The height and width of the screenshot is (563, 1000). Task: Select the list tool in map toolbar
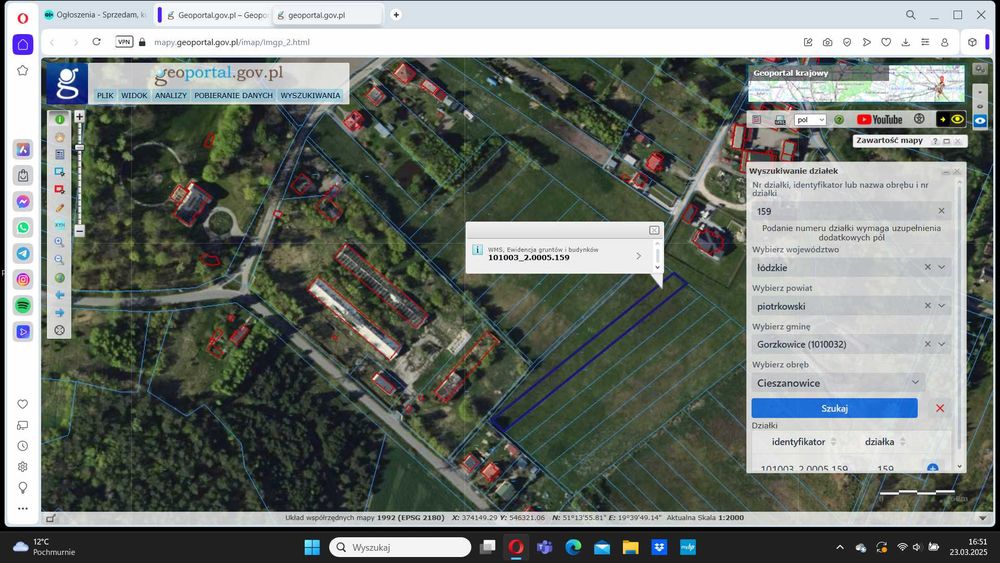59,154
